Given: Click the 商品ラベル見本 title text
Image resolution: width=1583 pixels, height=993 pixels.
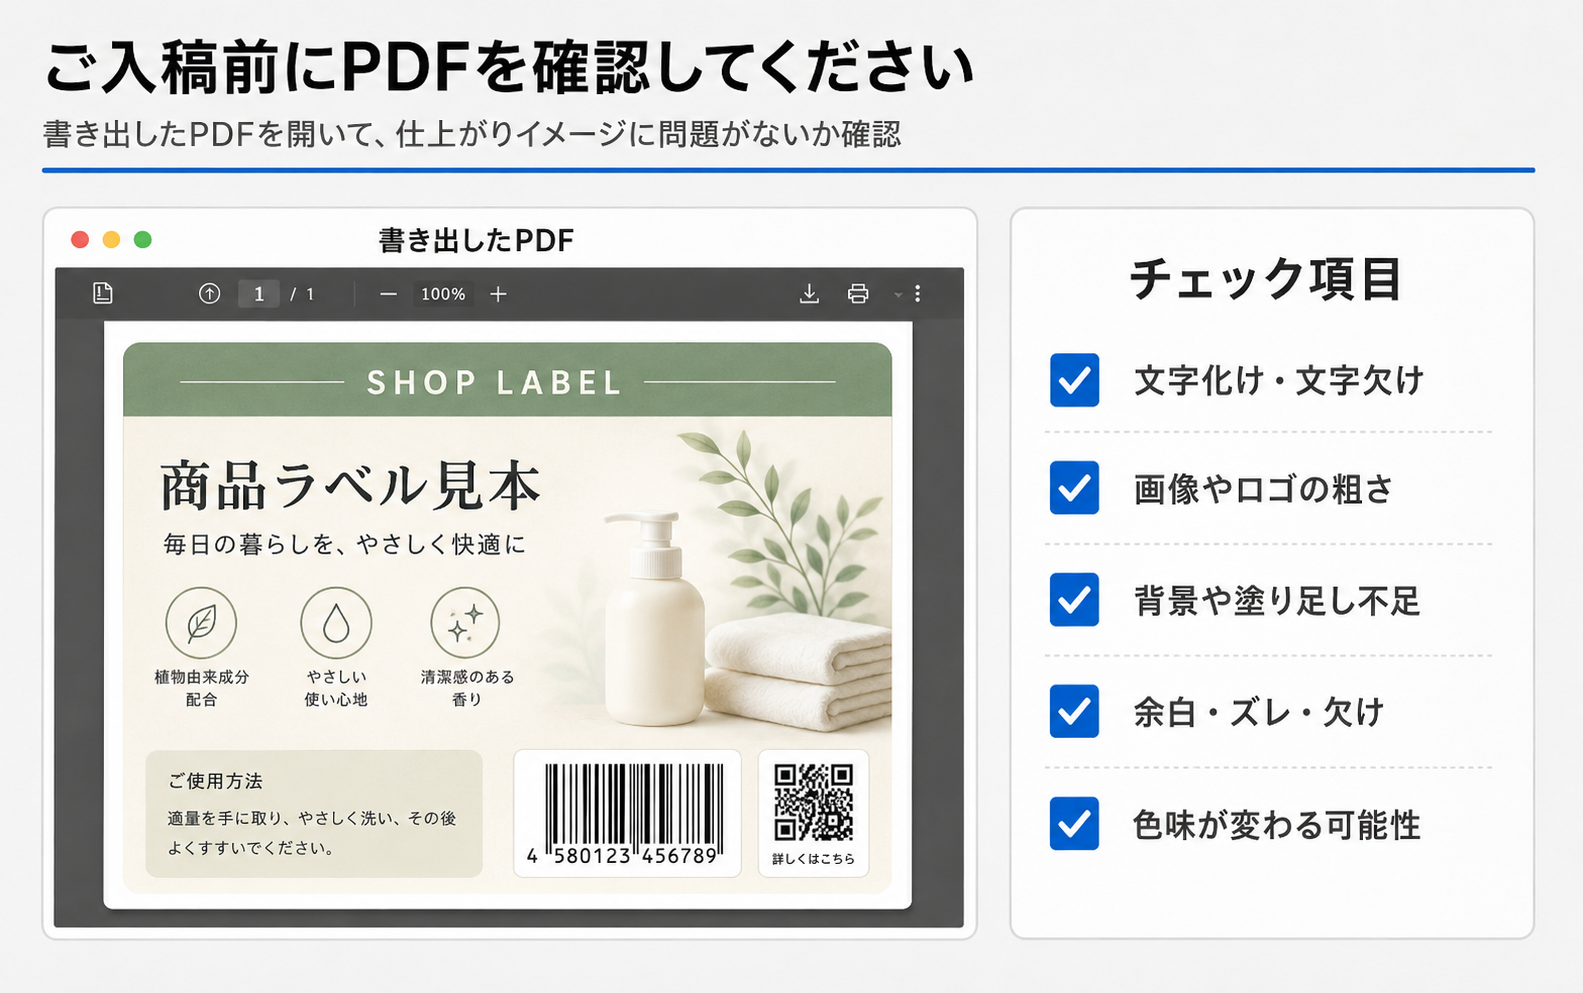Looking at the screenshot, I should click(x=350, y=486).
